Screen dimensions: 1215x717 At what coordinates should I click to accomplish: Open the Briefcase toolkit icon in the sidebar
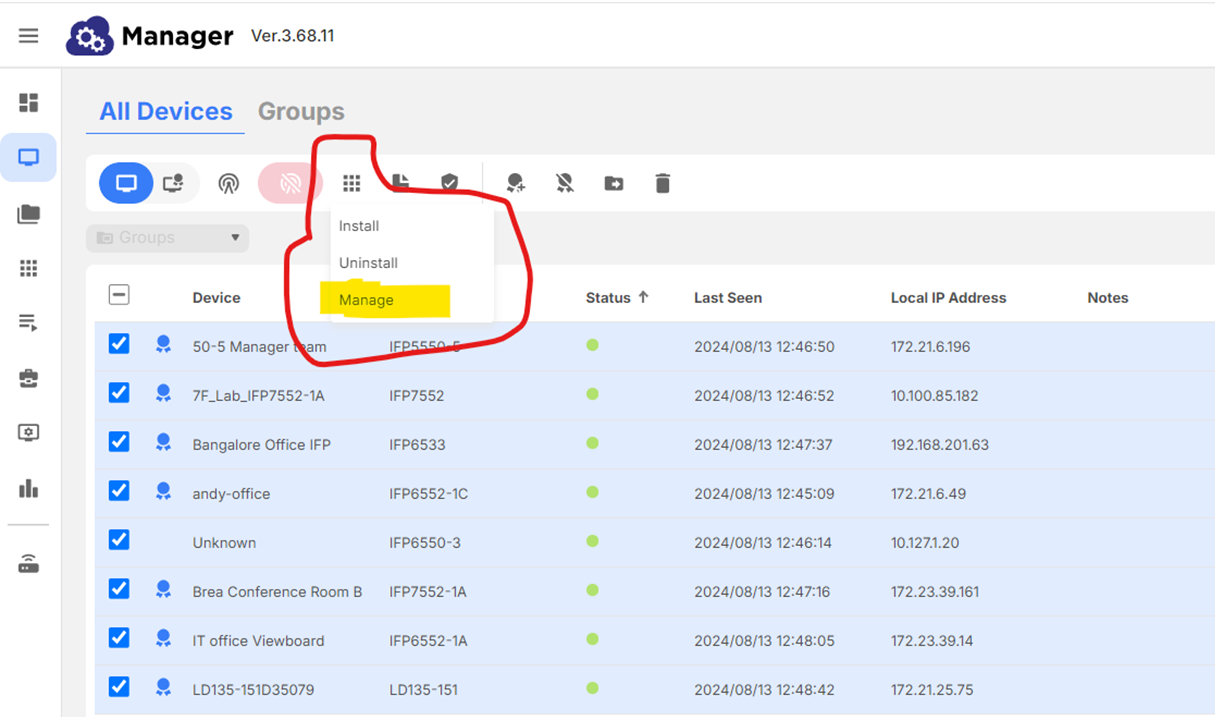coord(29,379)
